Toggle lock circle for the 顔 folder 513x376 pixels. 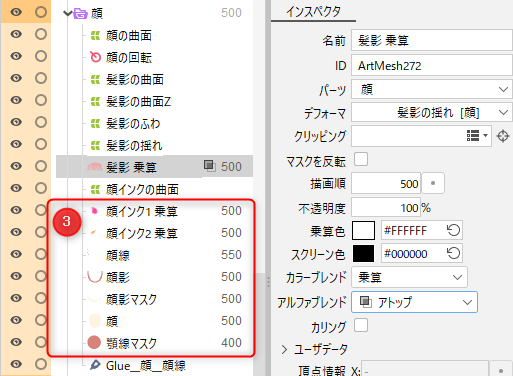click(41, 12)
